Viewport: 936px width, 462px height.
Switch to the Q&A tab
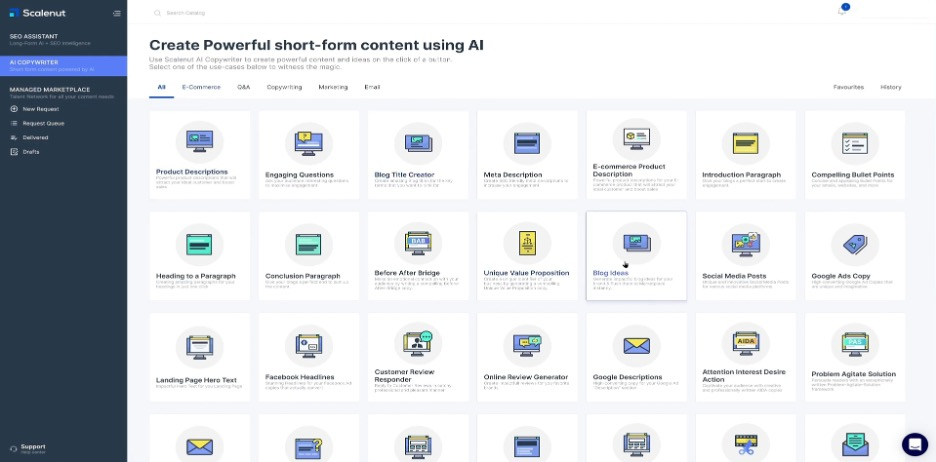coord(244,87)
